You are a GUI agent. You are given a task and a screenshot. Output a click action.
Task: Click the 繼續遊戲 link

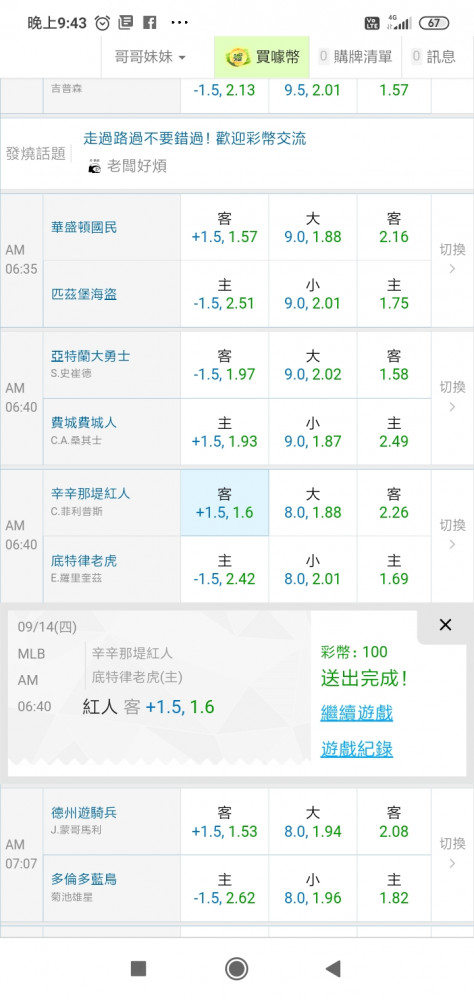point(357,712)
